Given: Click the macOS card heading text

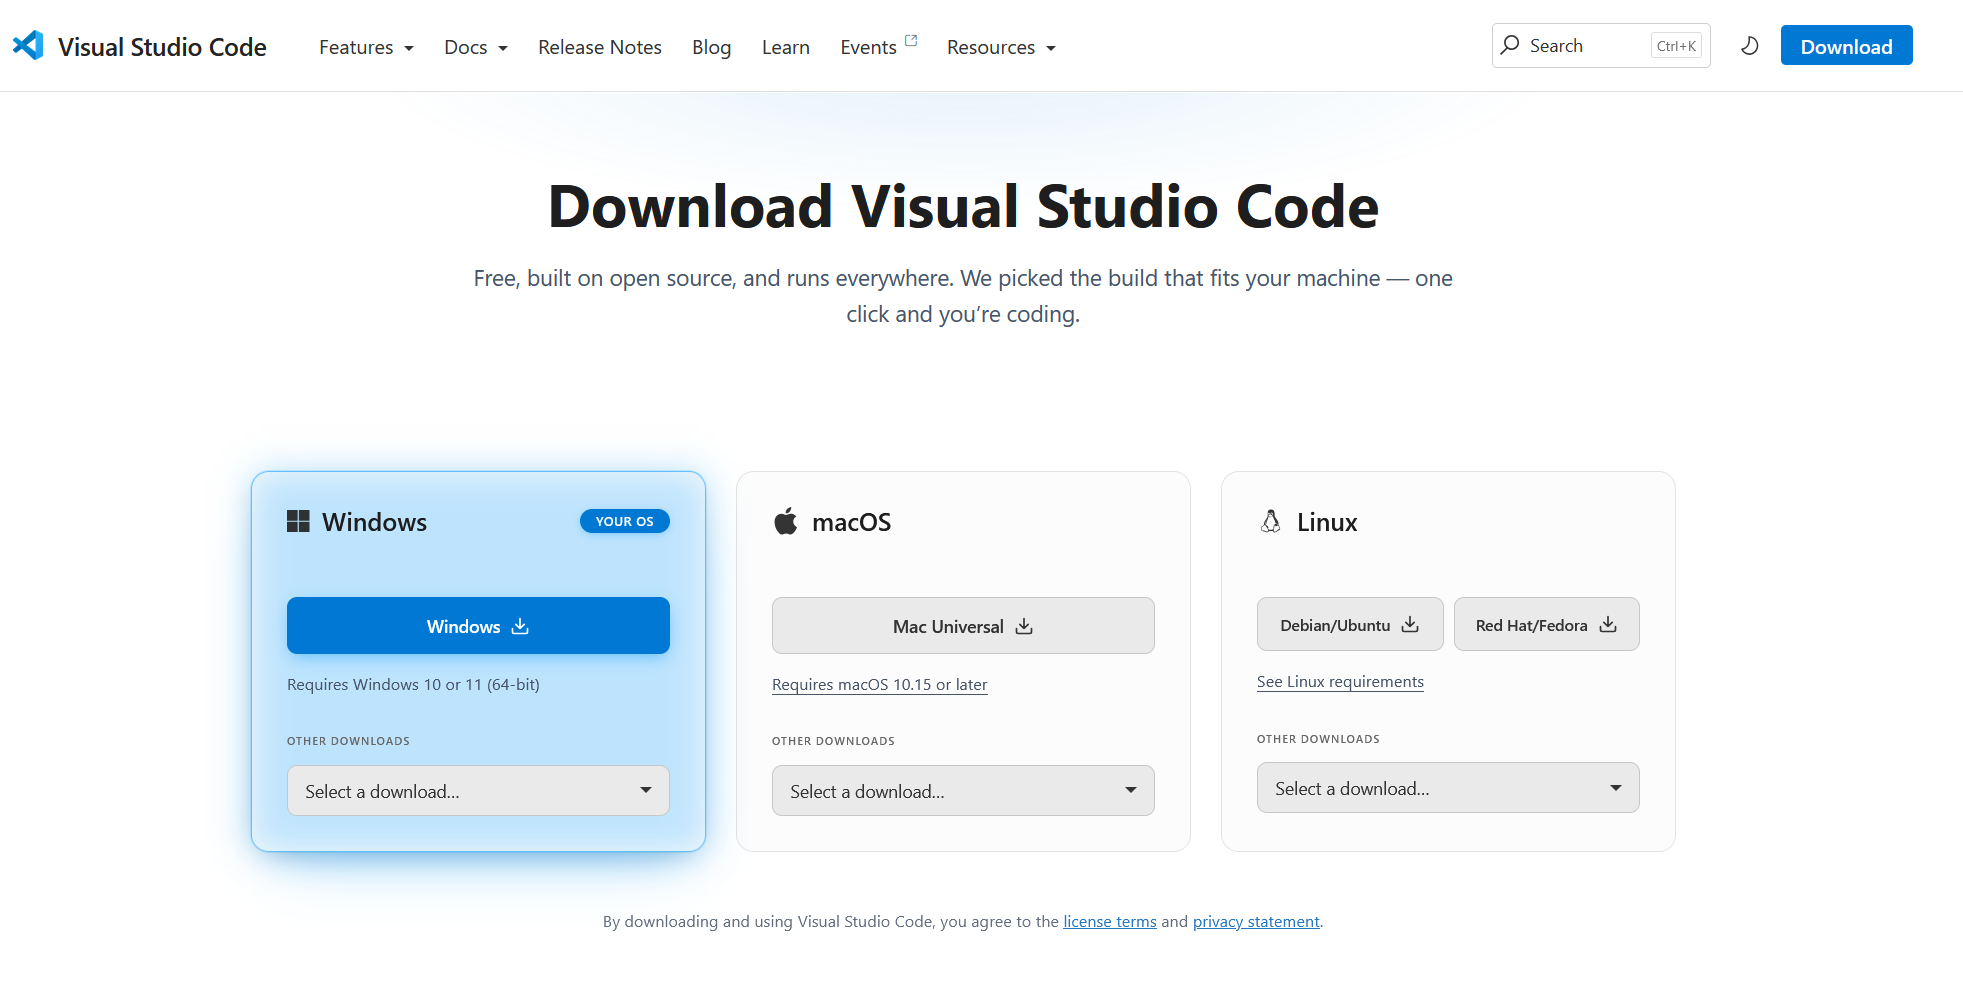Looking at the screenshot, I should coord(851,522).
